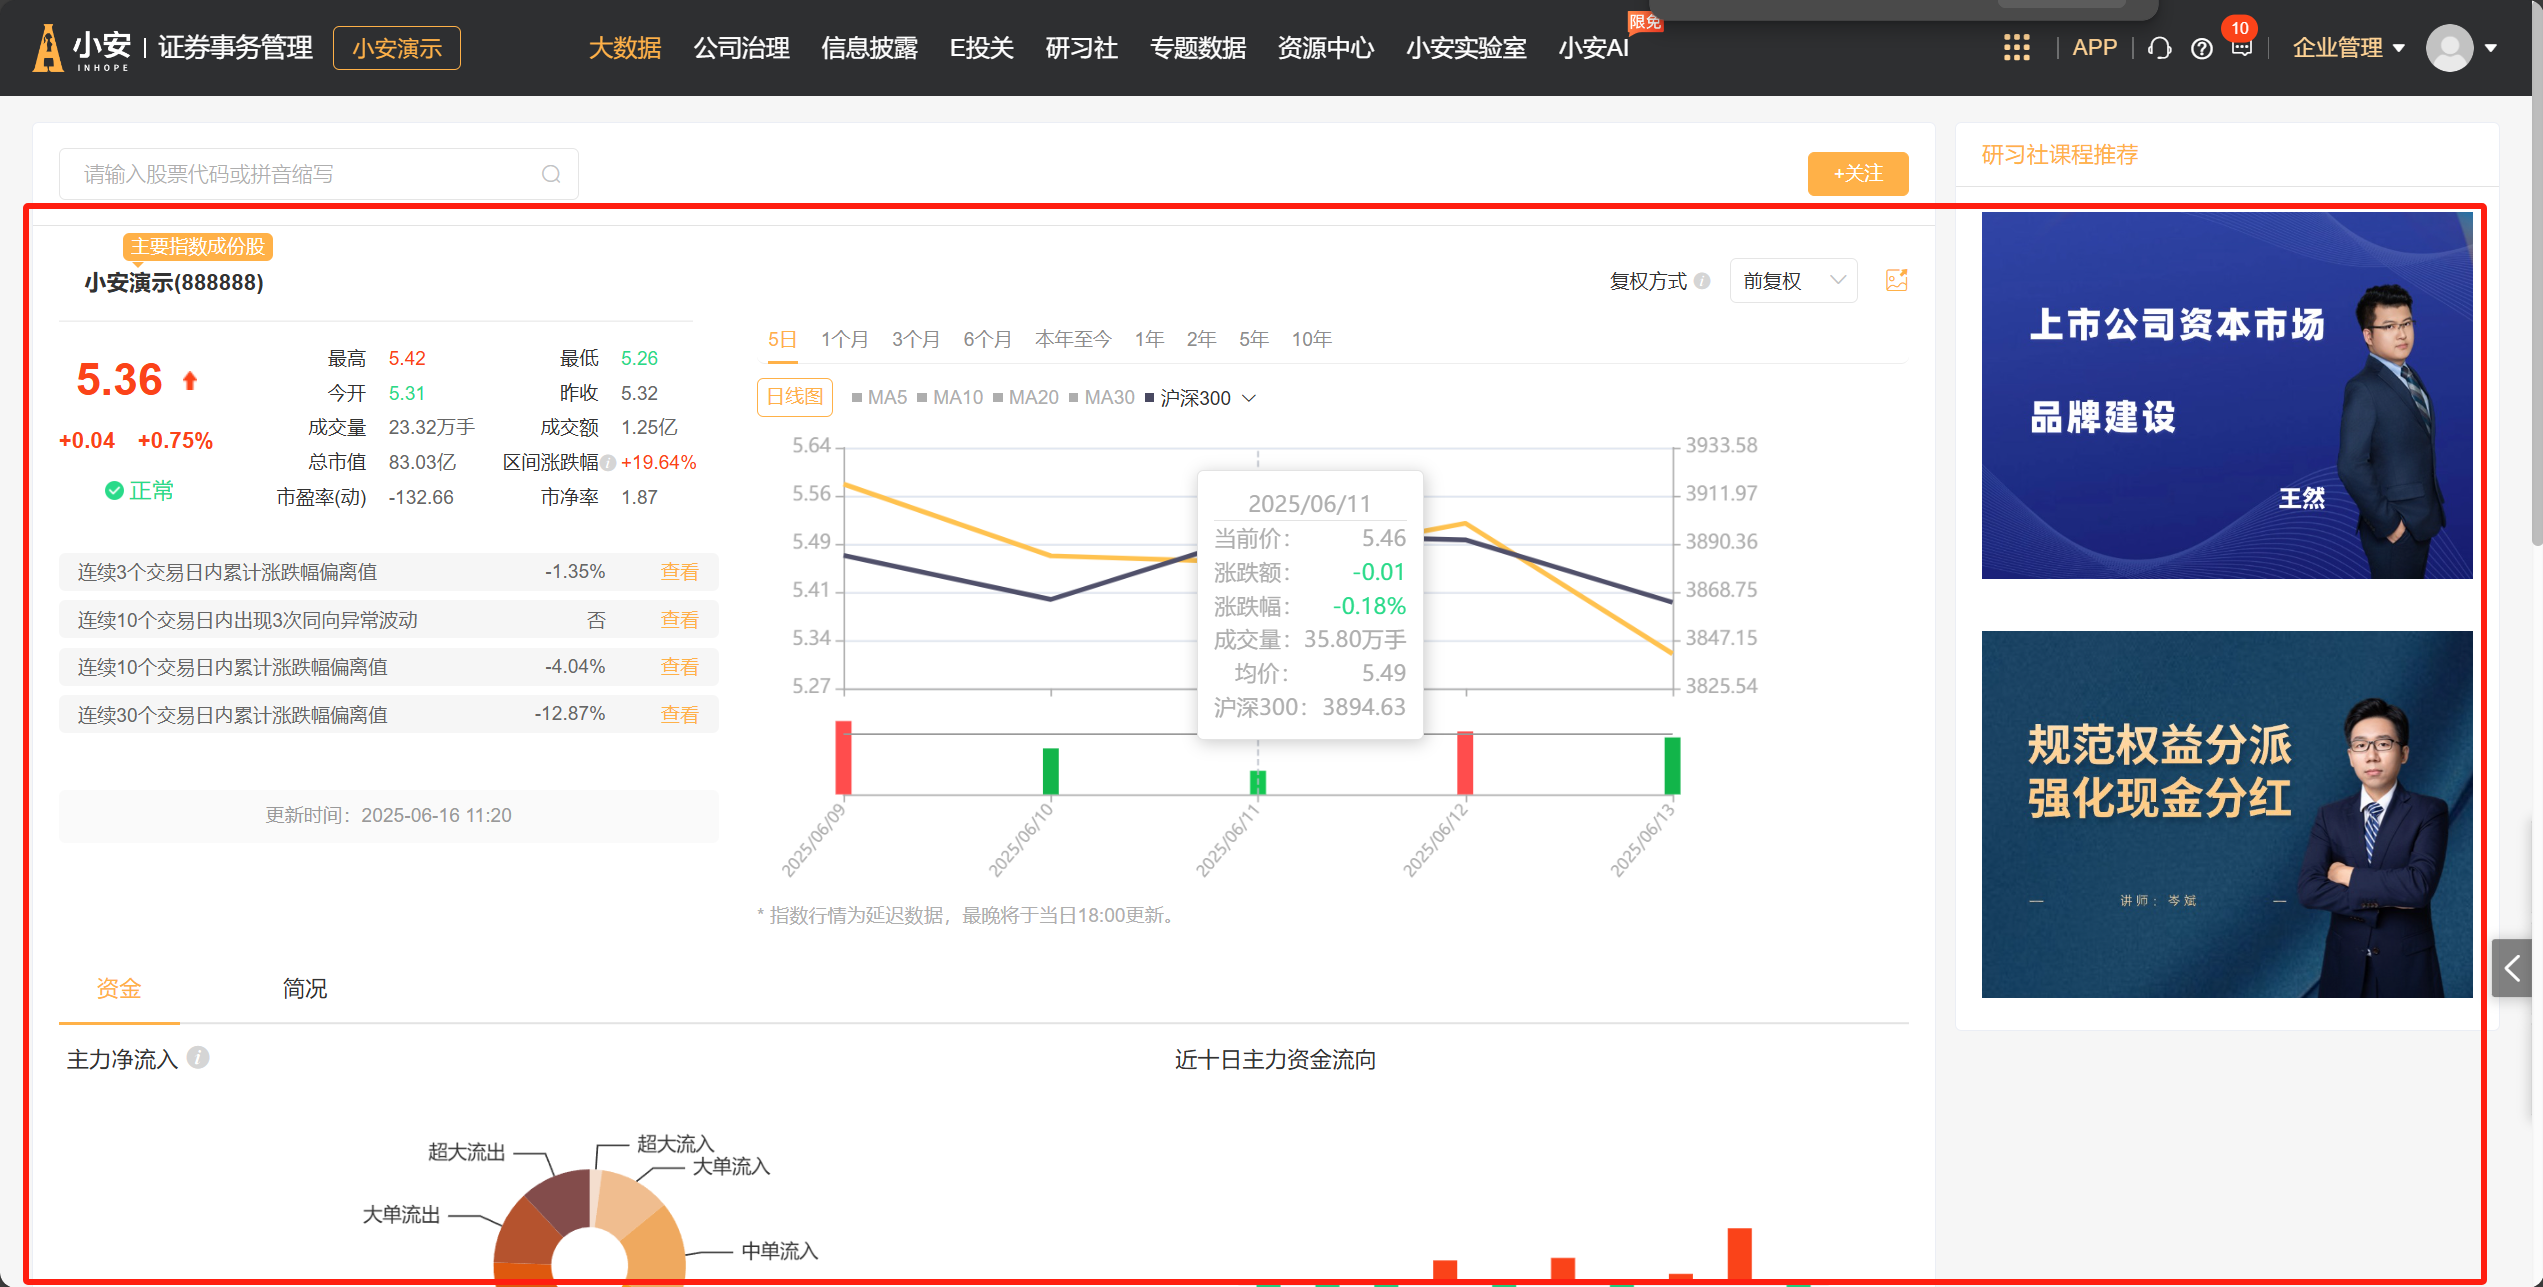
Task: Click the 复权方式 info icon
Action: [1702, 281]
